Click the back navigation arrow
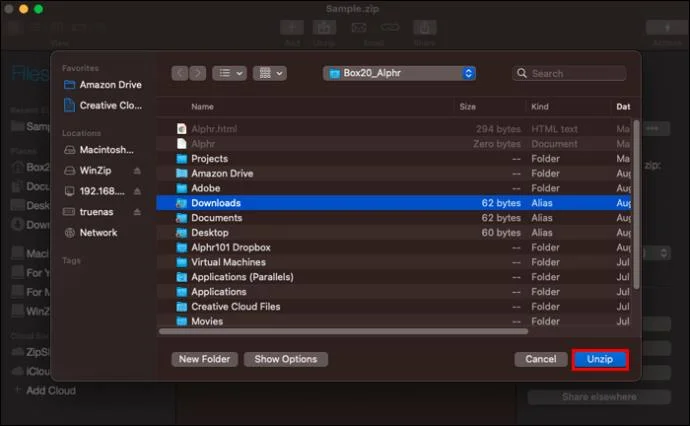Viewport: 690px width, 426px height. (180, 73)
